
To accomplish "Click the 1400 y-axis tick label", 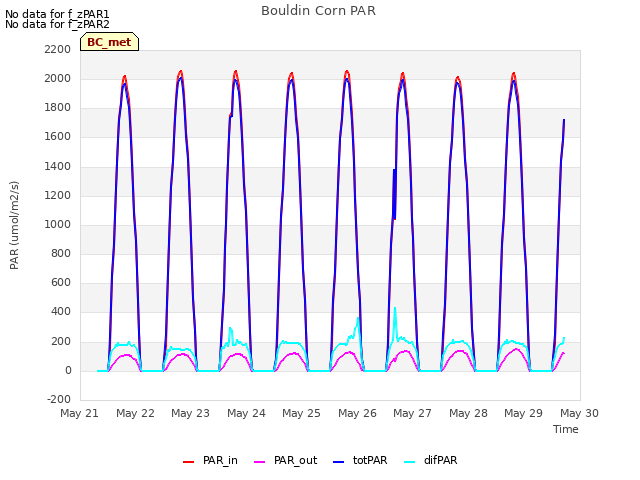I will click(58, 166).
